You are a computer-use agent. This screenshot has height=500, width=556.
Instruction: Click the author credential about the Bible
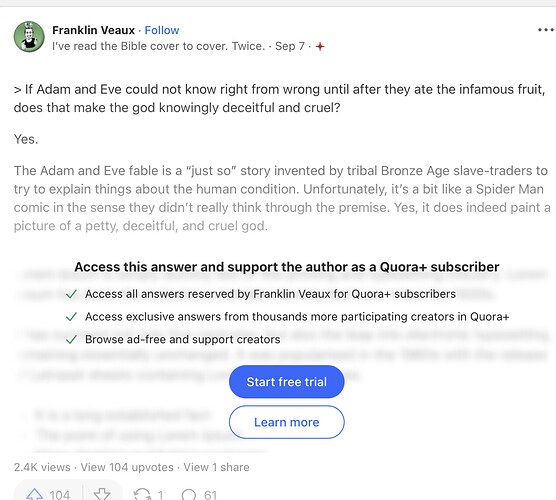[x=159, y=46]
